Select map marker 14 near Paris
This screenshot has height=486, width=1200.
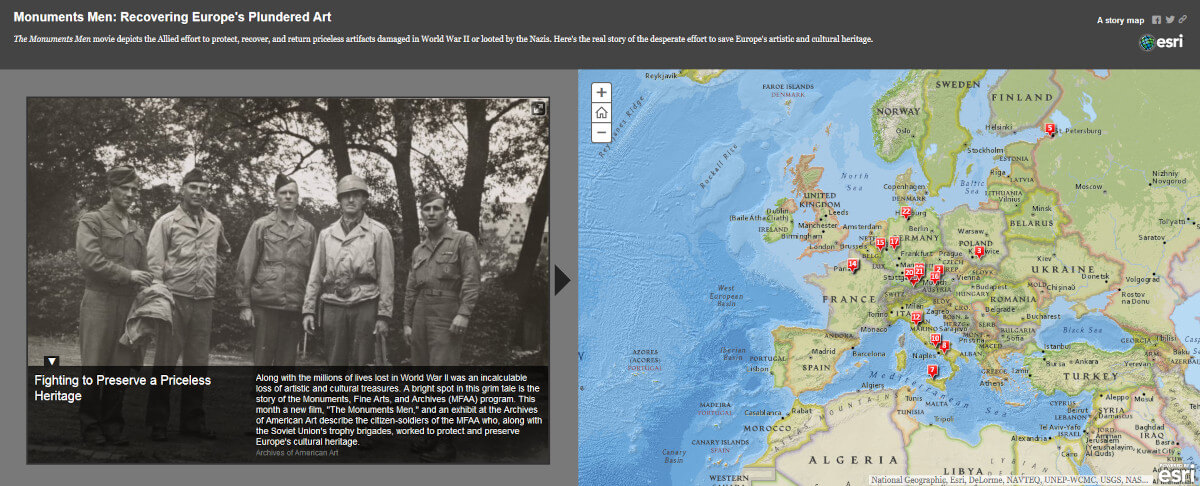[853, 265]
